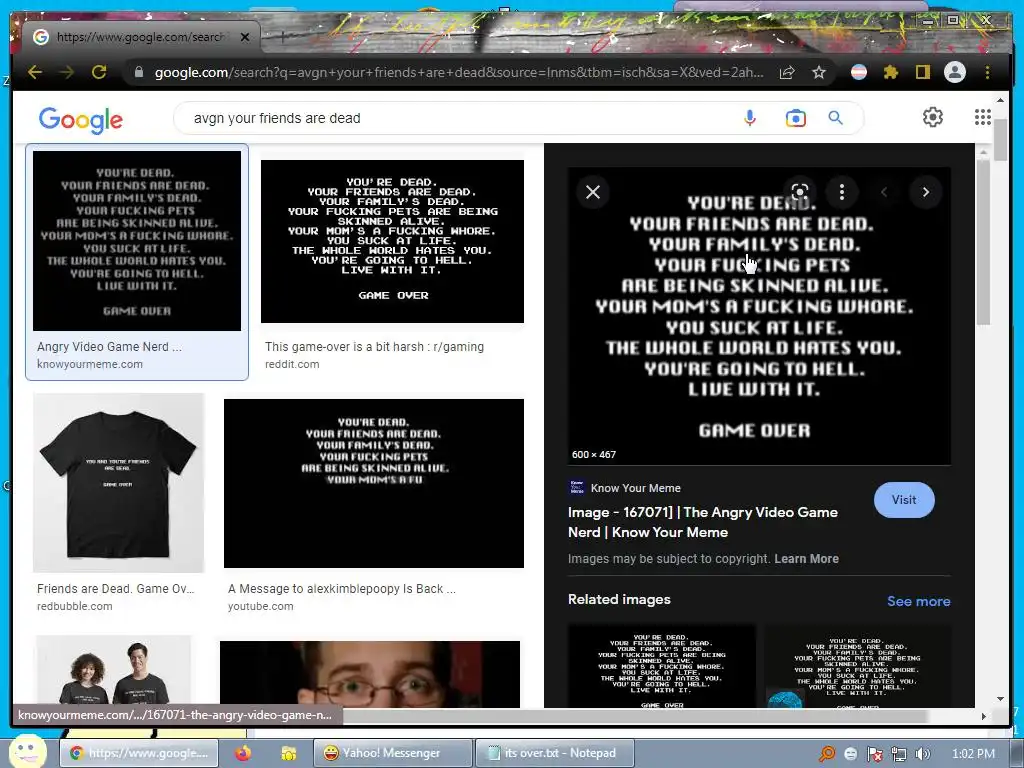
Task: Click the browser forward arrow
Action: (x=67, y=72)
